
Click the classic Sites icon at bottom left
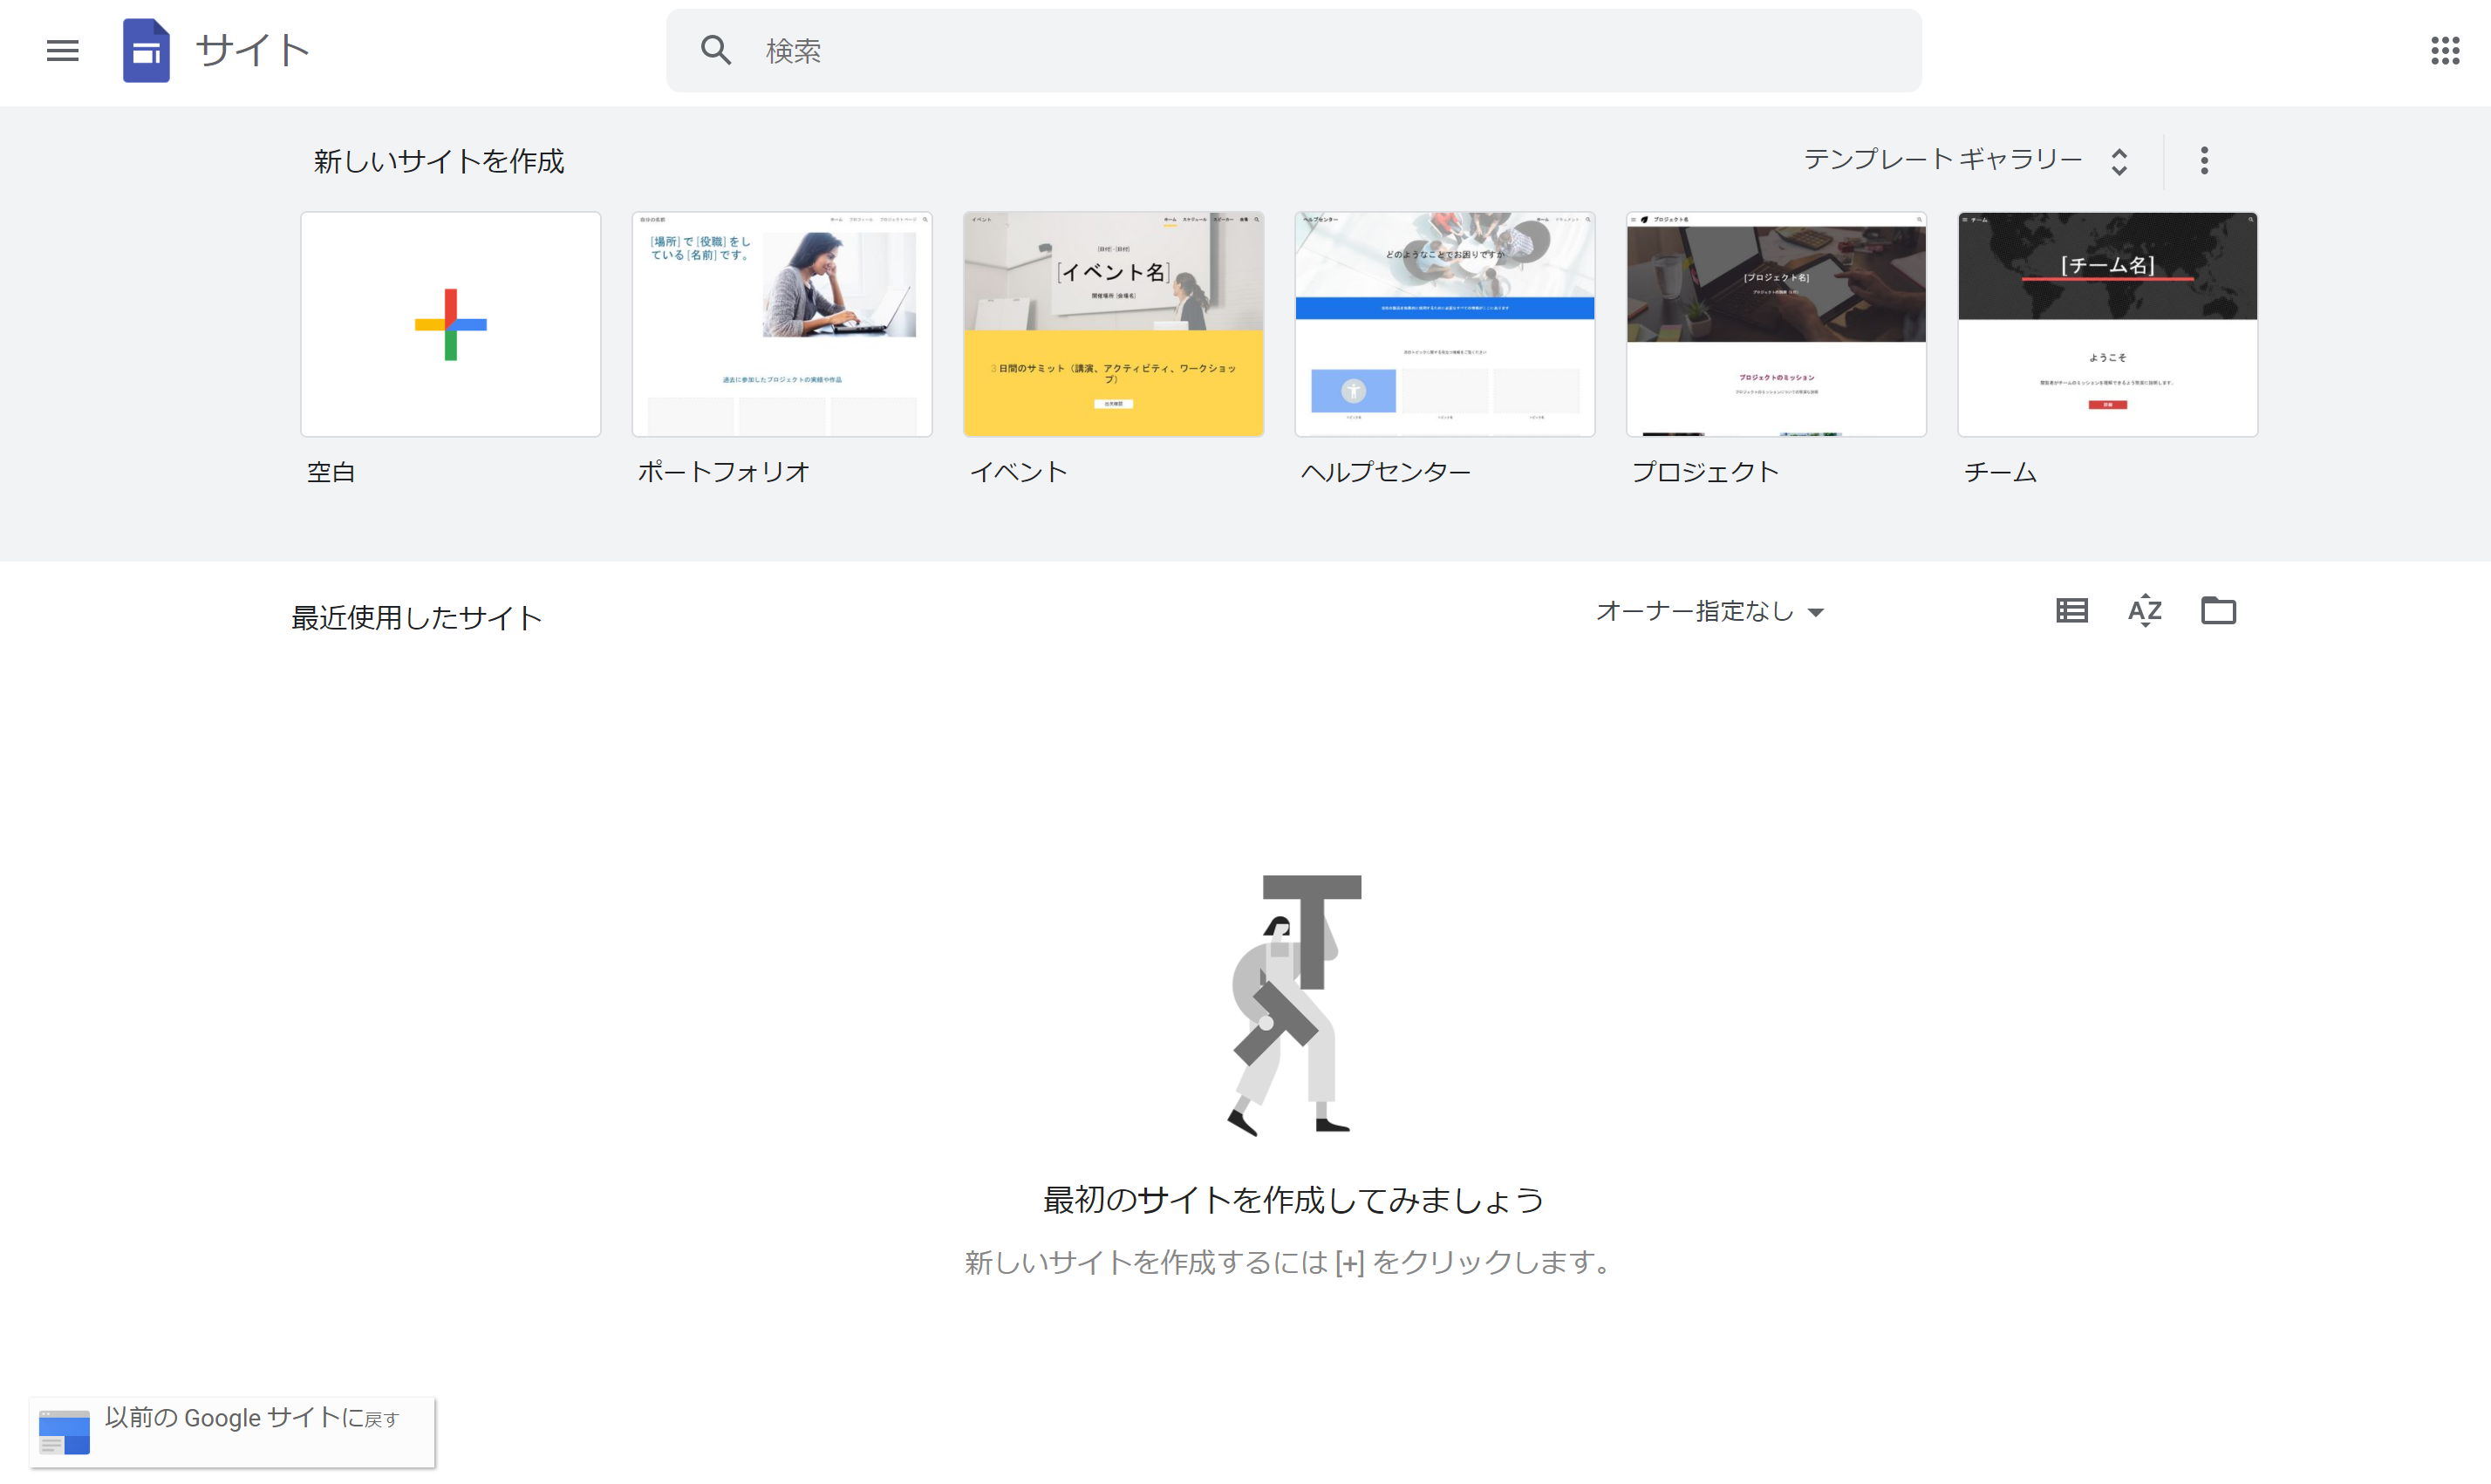click(x=64, y=1432)
